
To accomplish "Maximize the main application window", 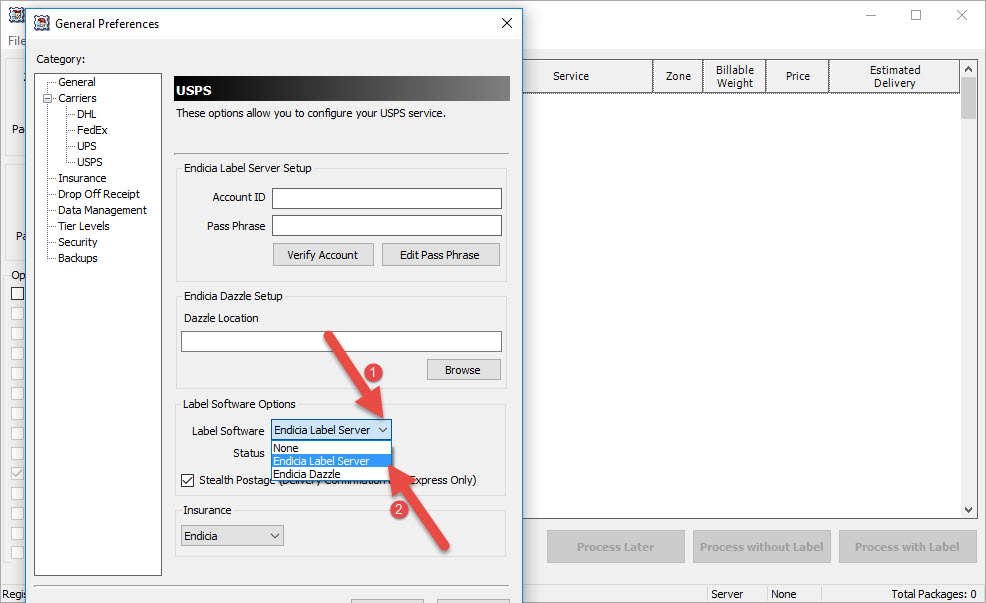I will click(916, 15).
